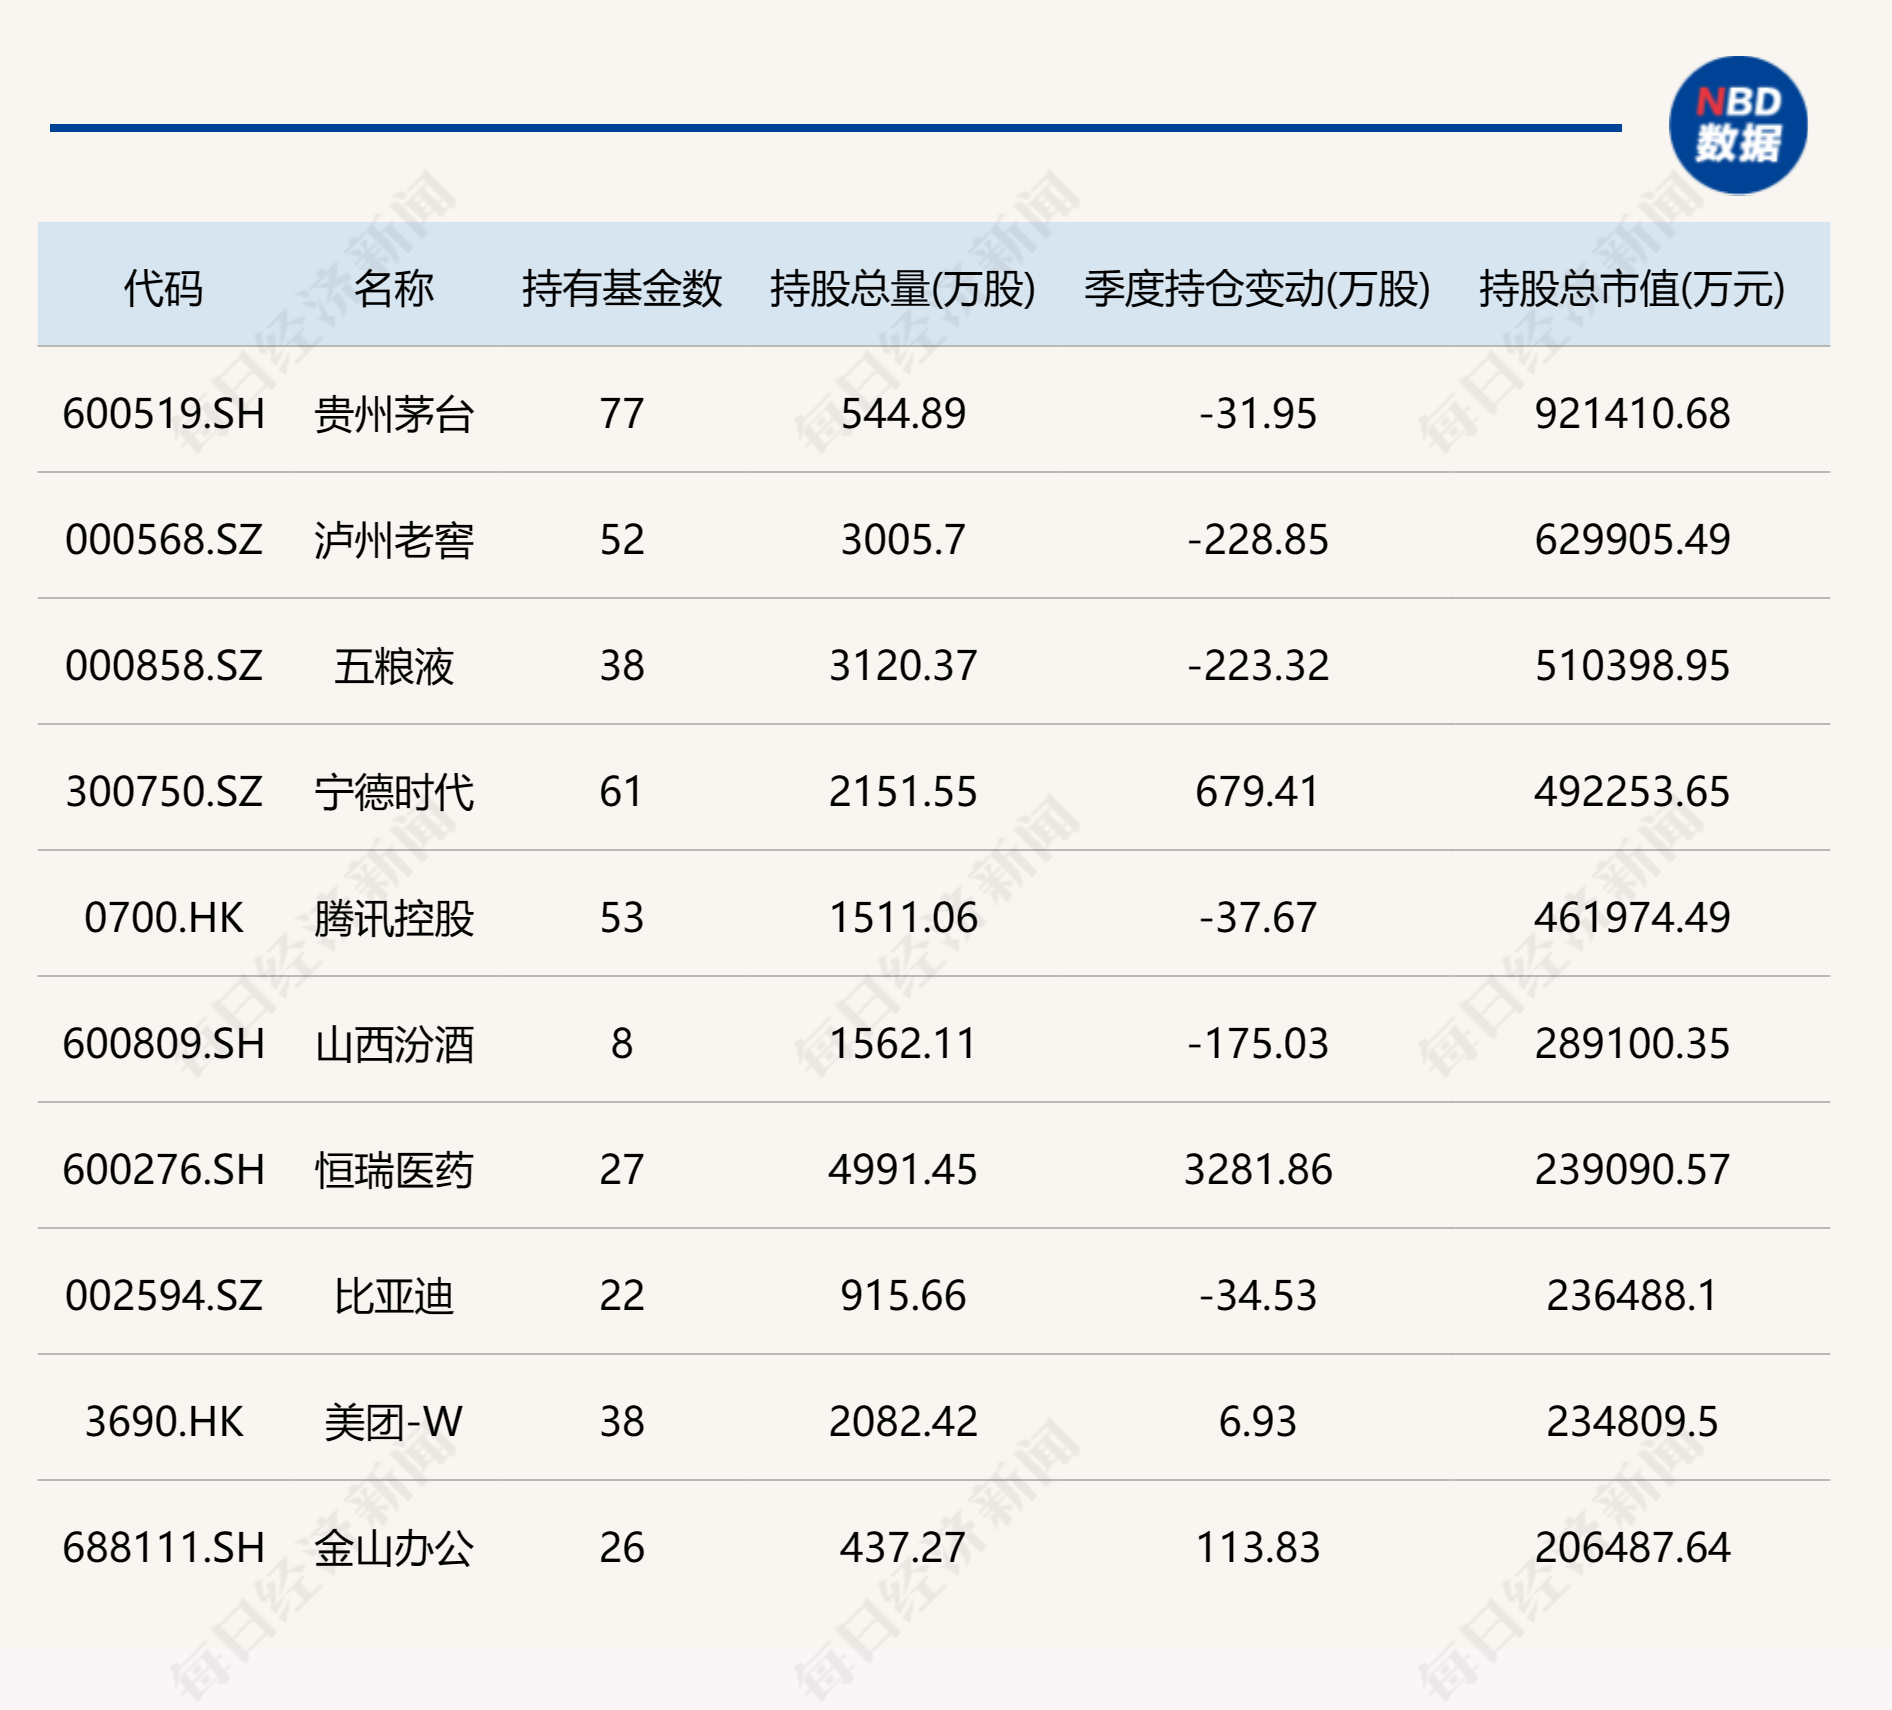1892x1710 pixels.
Task: Click the stock name 金山办公
Action: (x=393, y=1548)
